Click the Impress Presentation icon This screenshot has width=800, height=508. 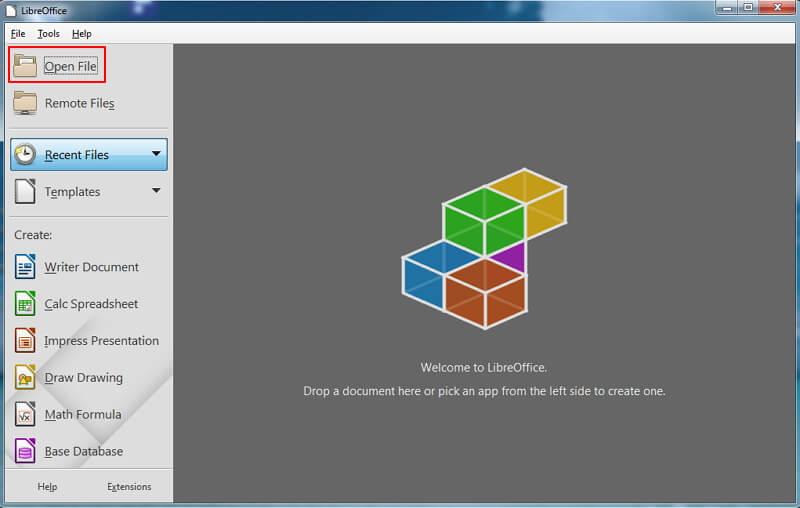[25, 340]
